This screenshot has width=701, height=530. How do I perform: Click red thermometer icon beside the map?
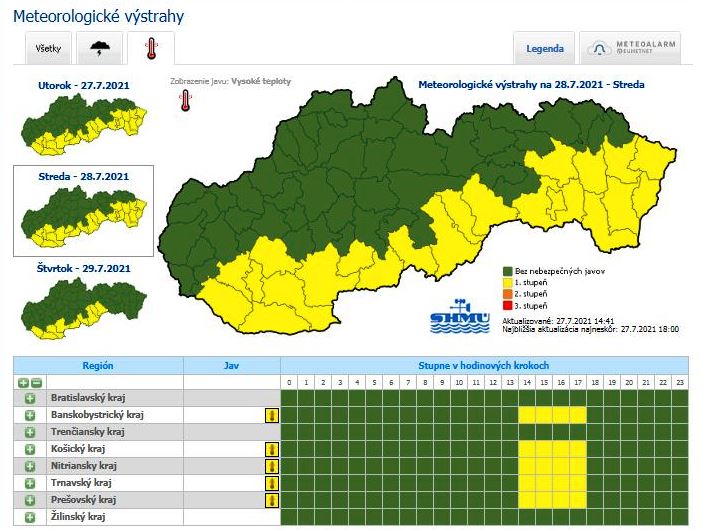[185, 100]
